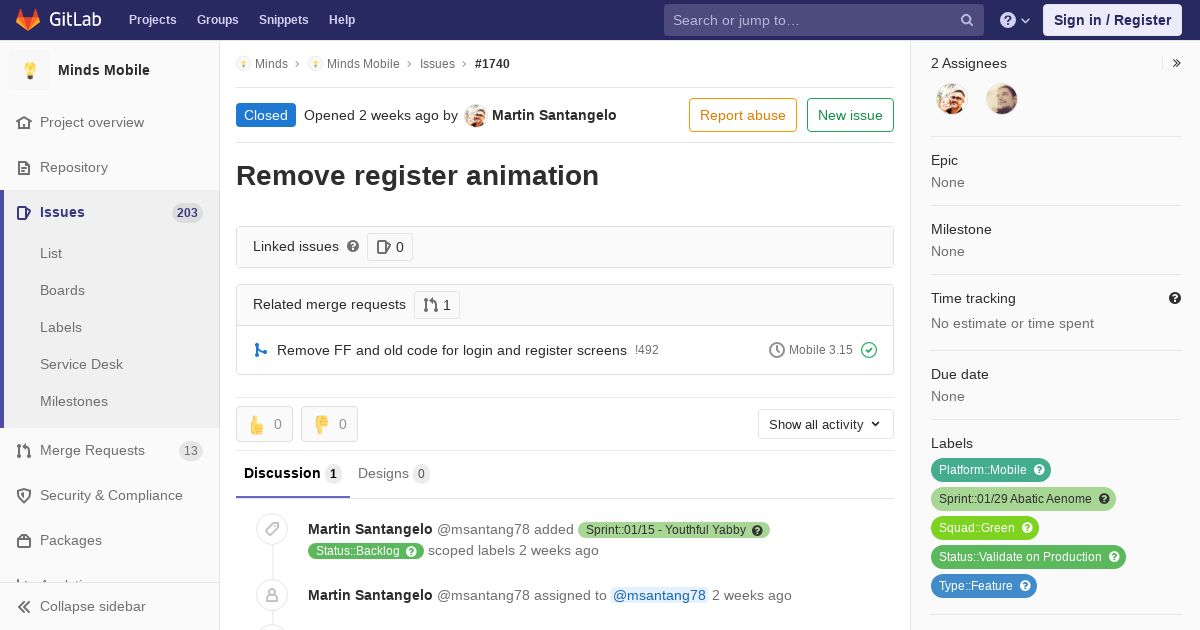Open Projects menu in top bar

click(x=152, y=20)
